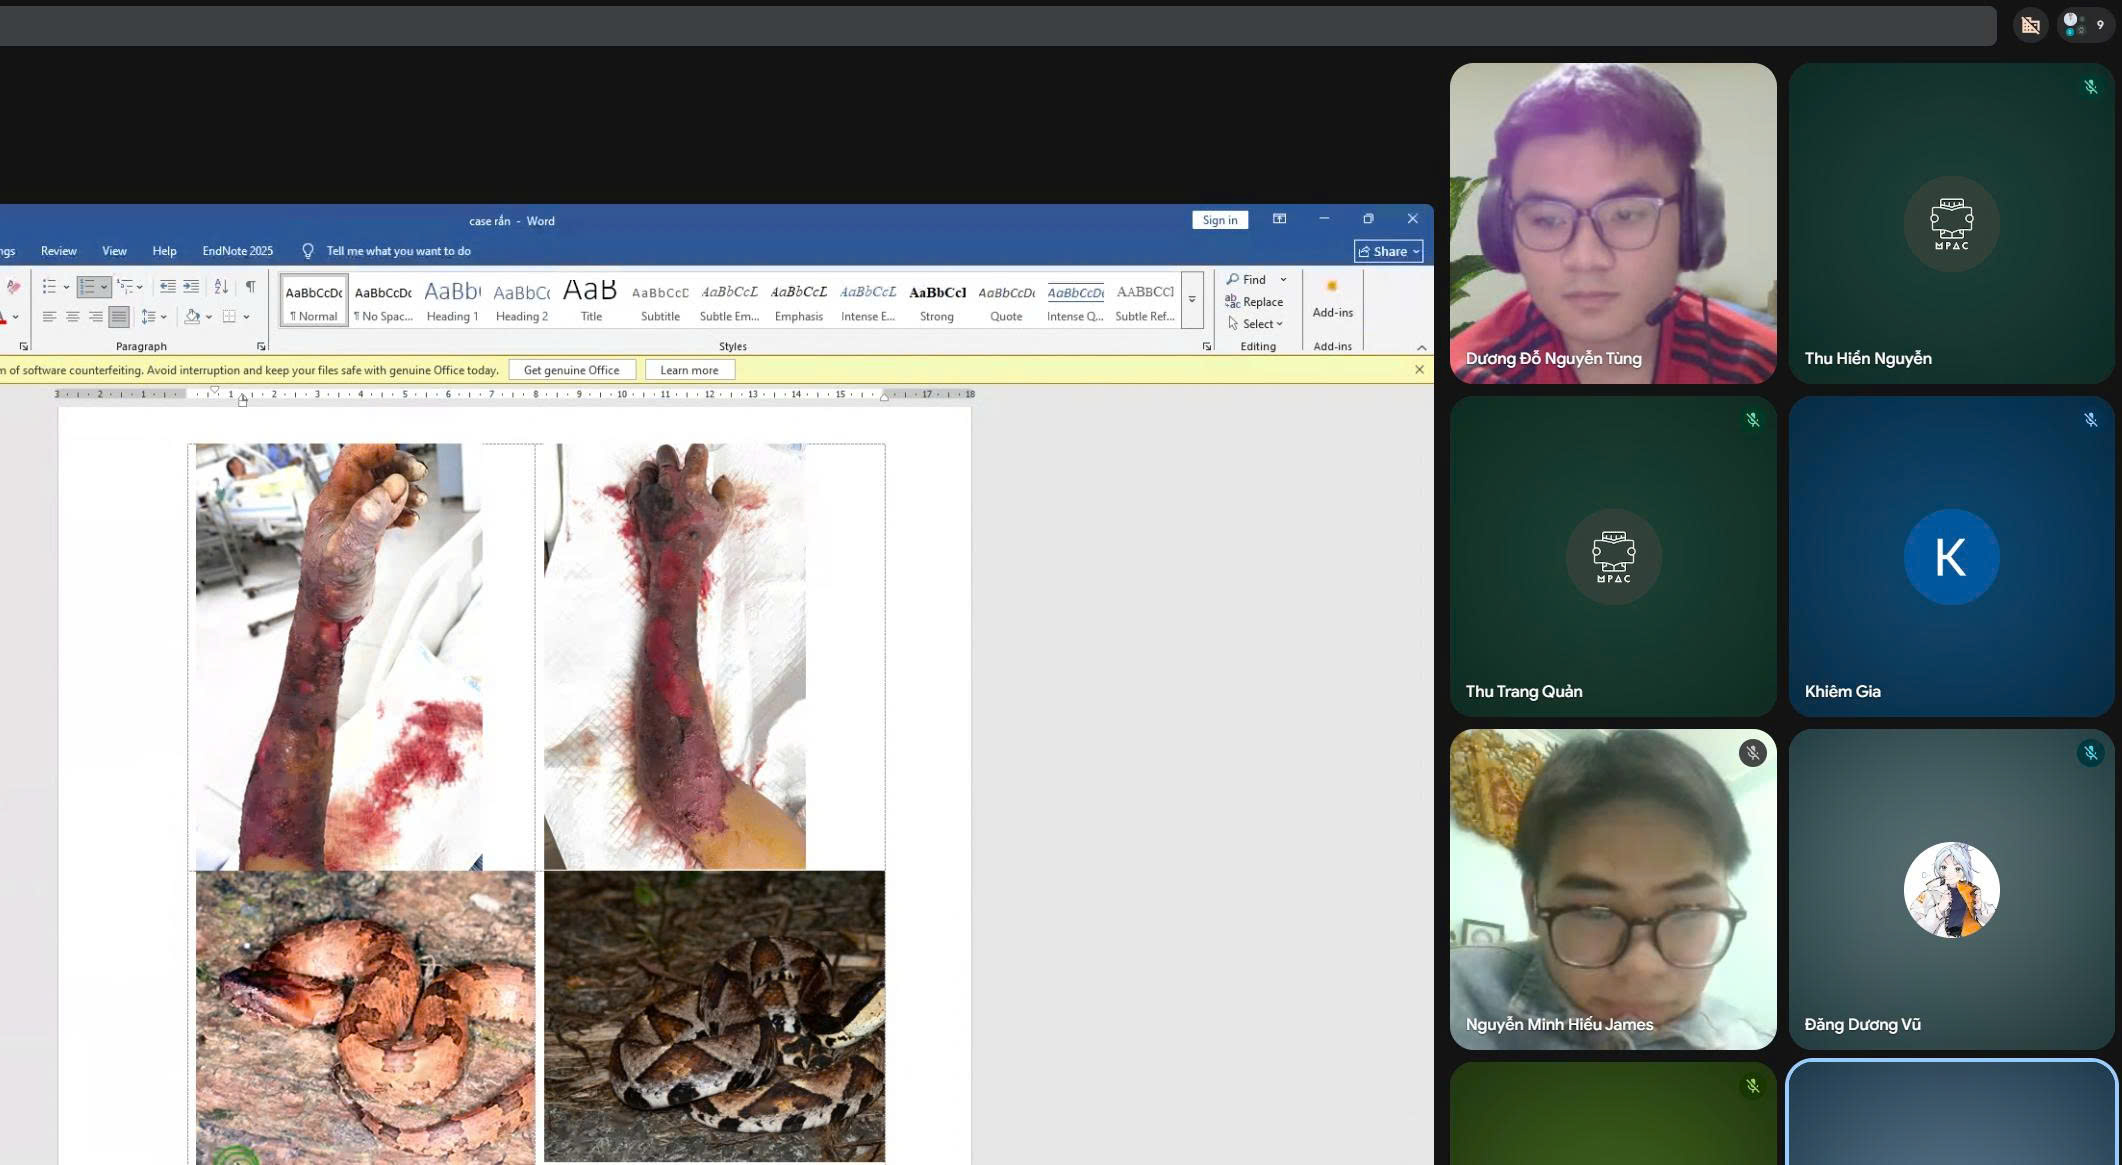Center align the text
This screenshot has width=2122, height=1165.
click(72, 317)
